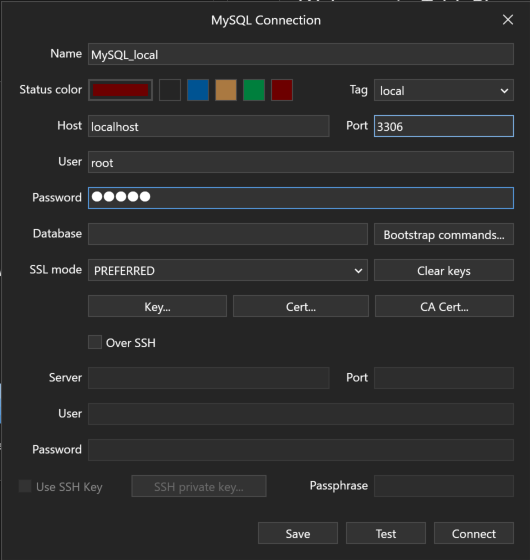
Task: Click the SSH private key... button
Action: pyautogui.click(x=199, y=486)
